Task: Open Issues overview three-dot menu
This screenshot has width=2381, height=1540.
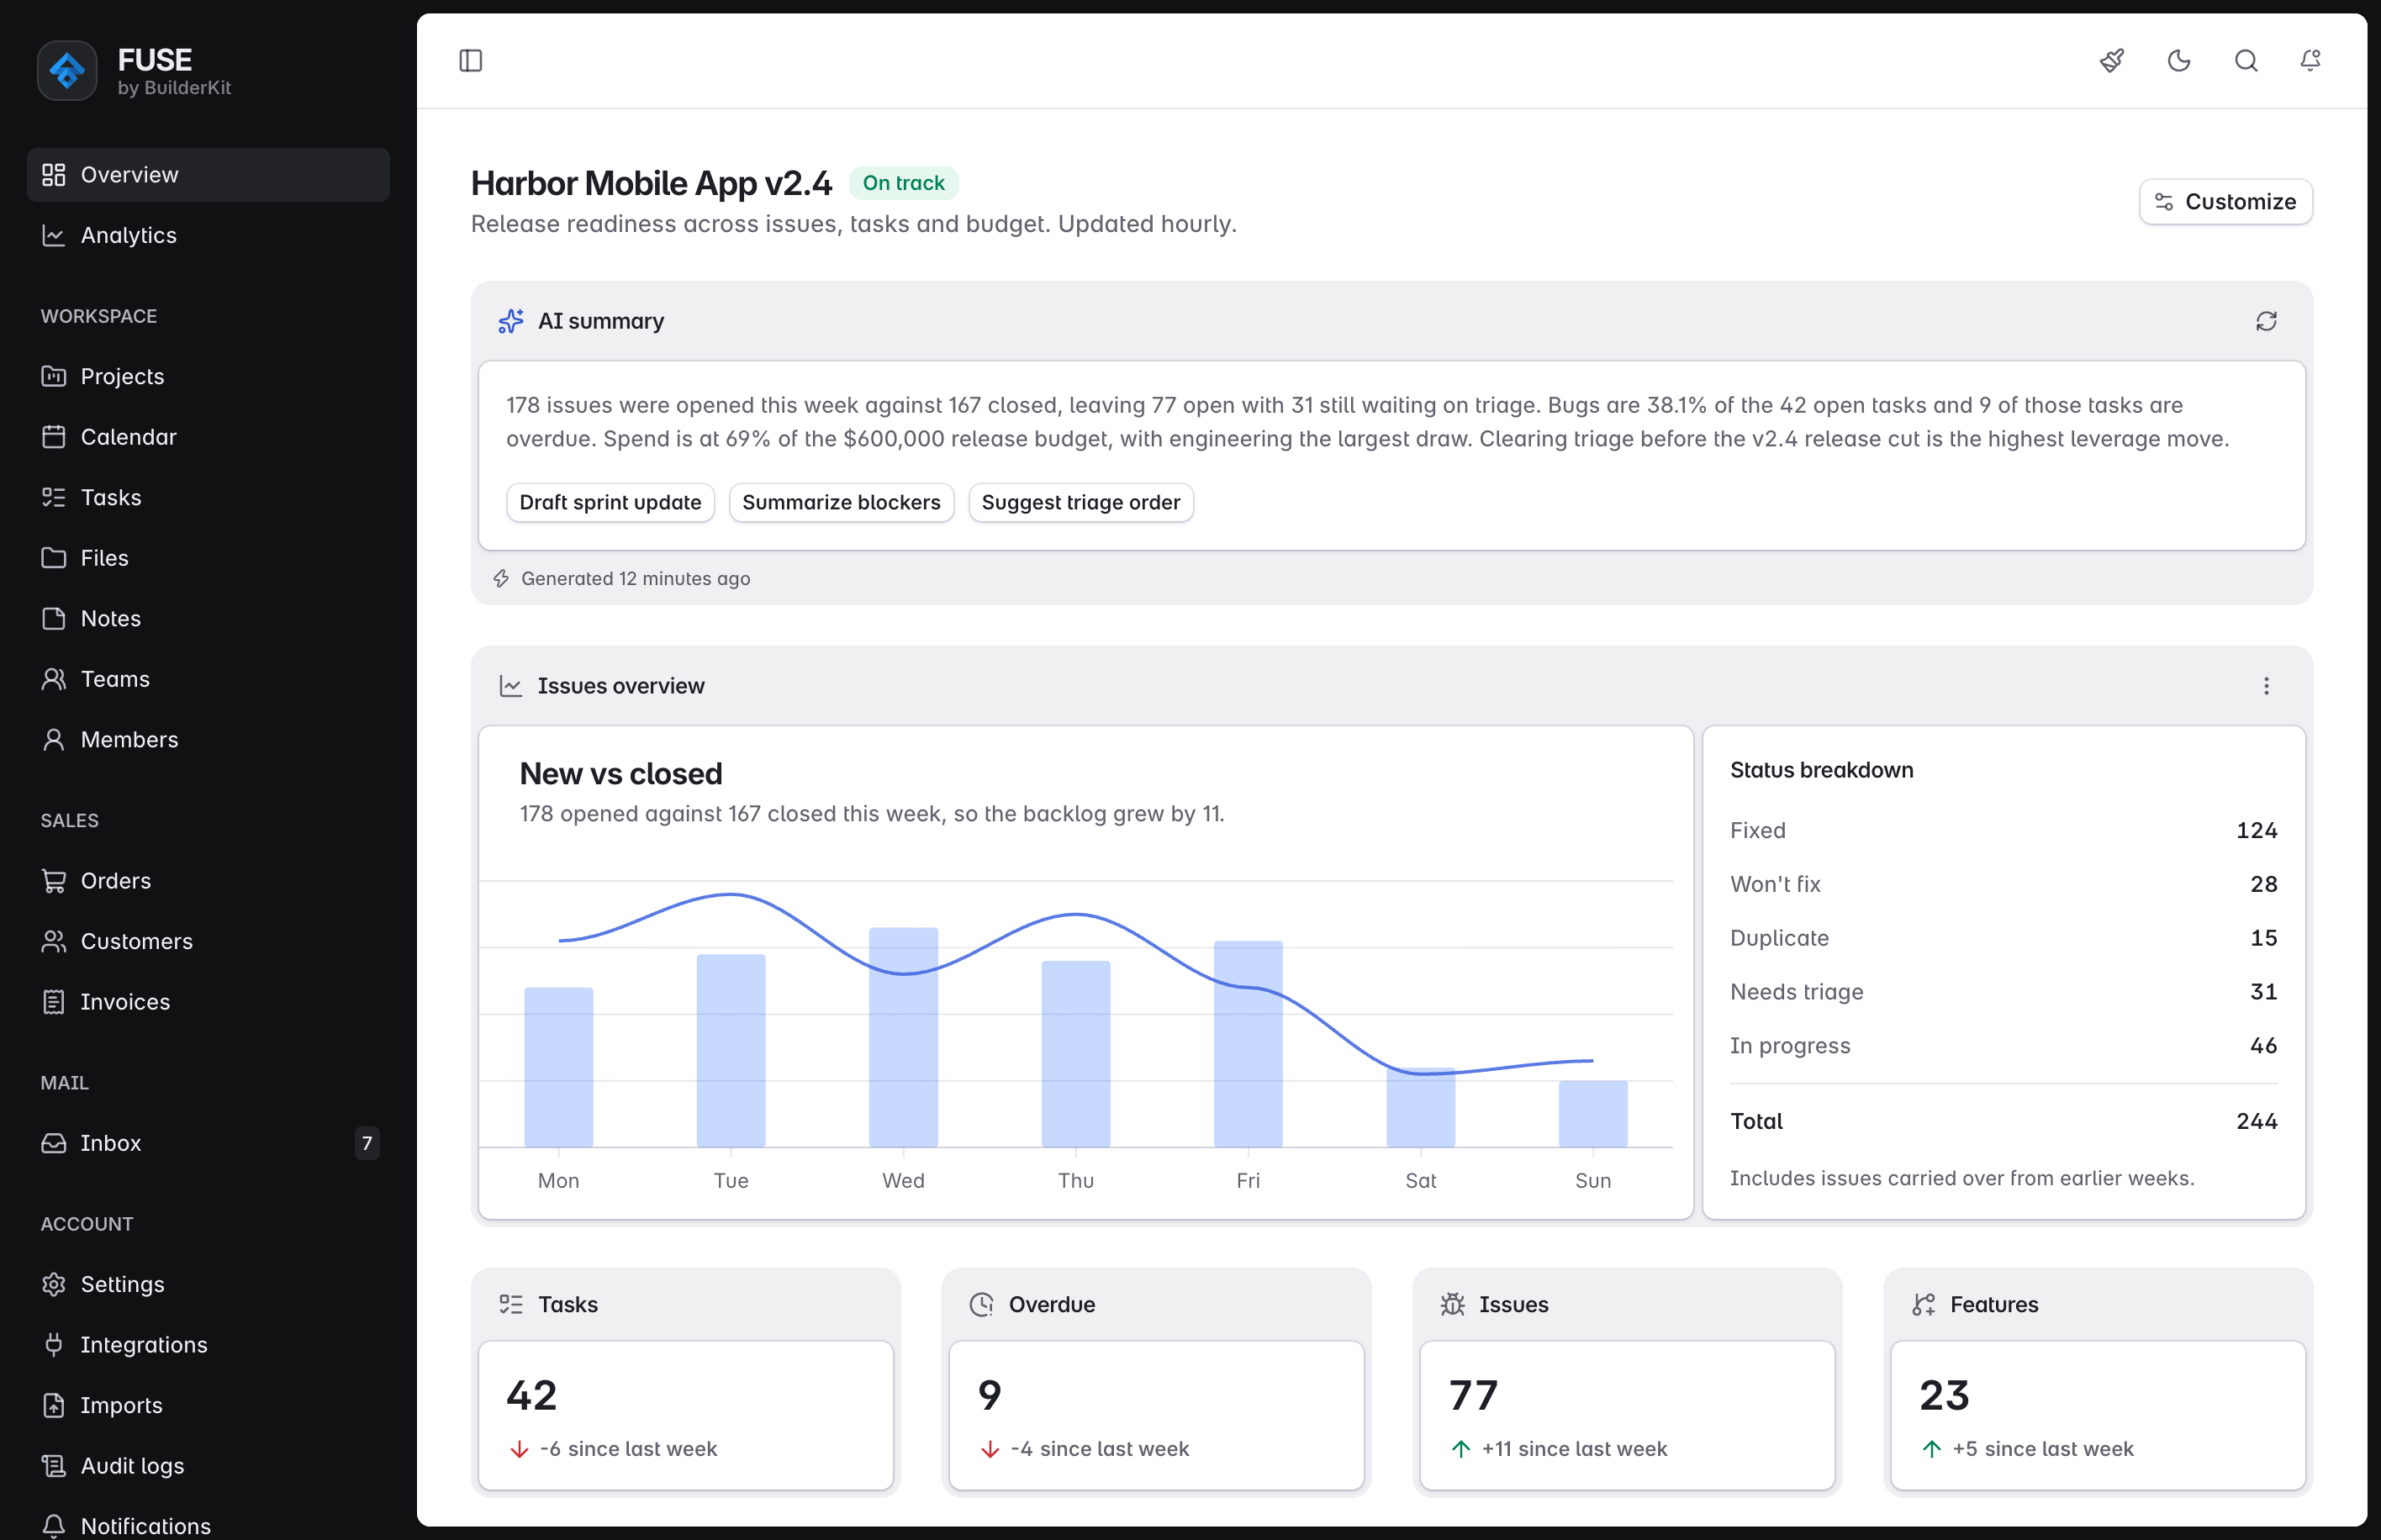Action: 2266,686
